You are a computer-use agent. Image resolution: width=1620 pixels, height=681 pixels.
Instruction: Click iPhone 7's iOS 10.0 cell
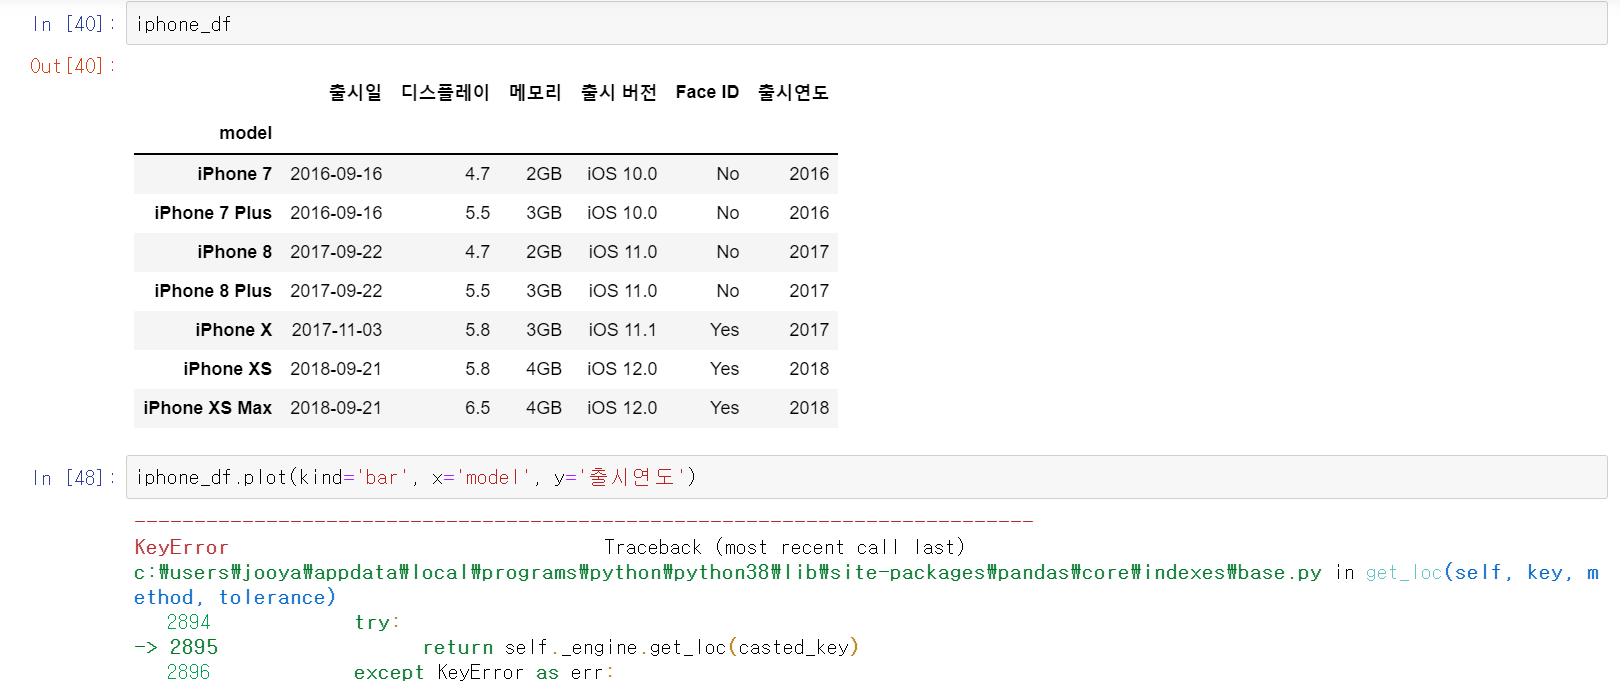tap(622, 174)
